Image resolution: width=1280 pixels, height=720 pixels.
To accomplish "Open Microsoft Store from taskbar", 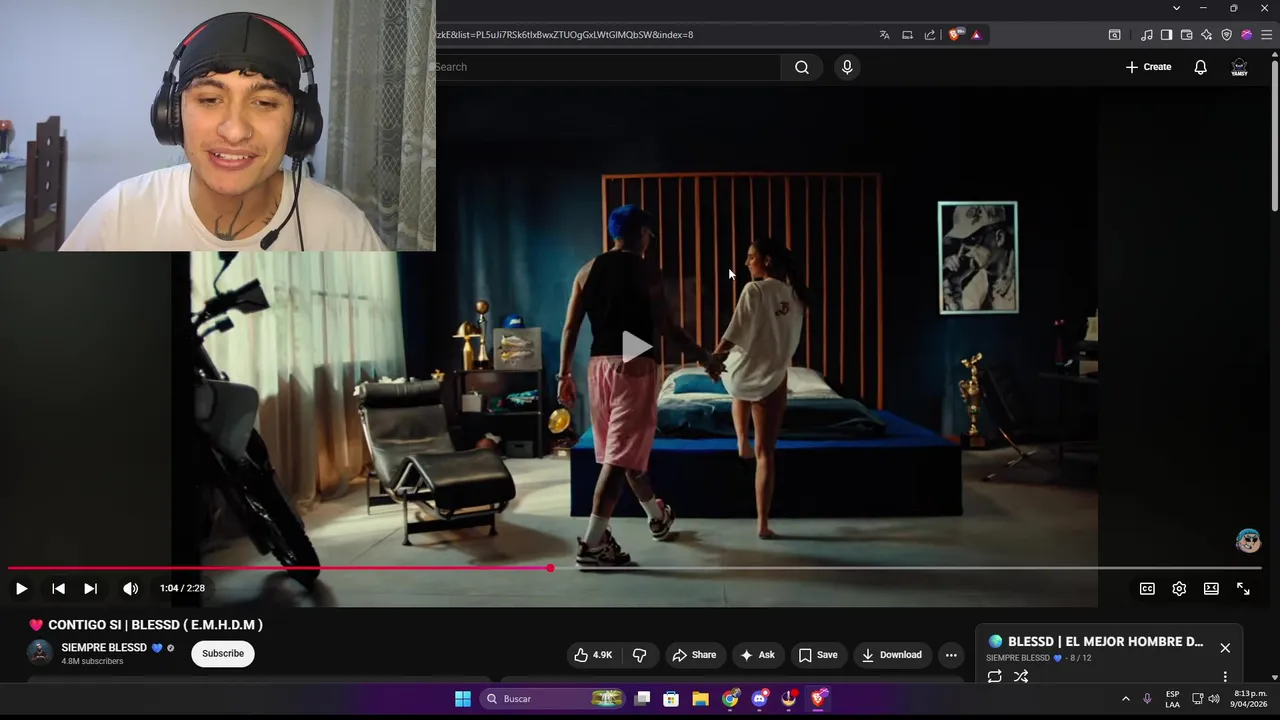I will 671,699.
